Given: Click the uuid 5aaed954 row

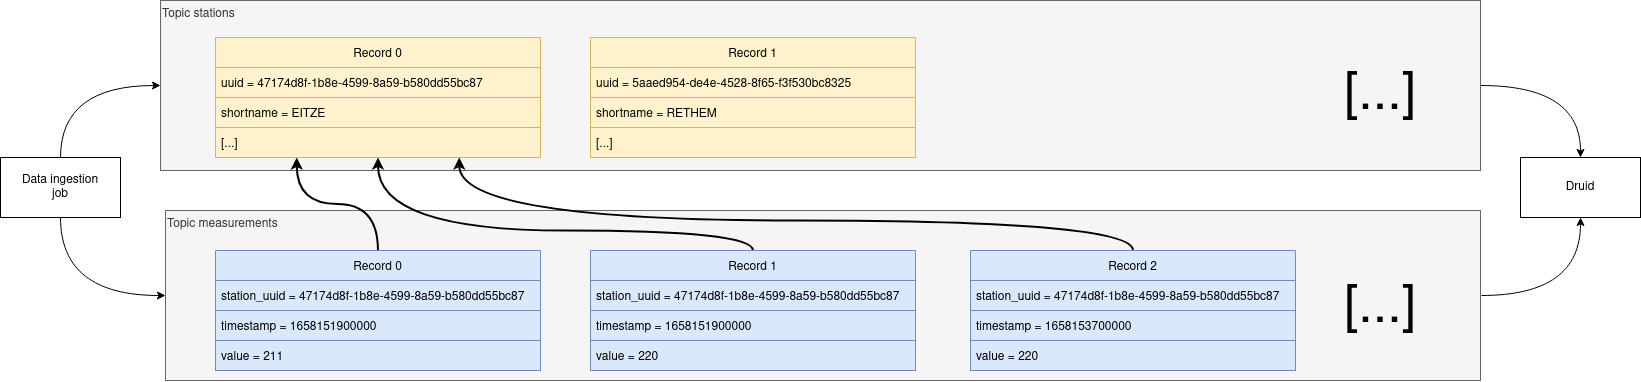Looking at the screenshot, I should pos(753,83).
